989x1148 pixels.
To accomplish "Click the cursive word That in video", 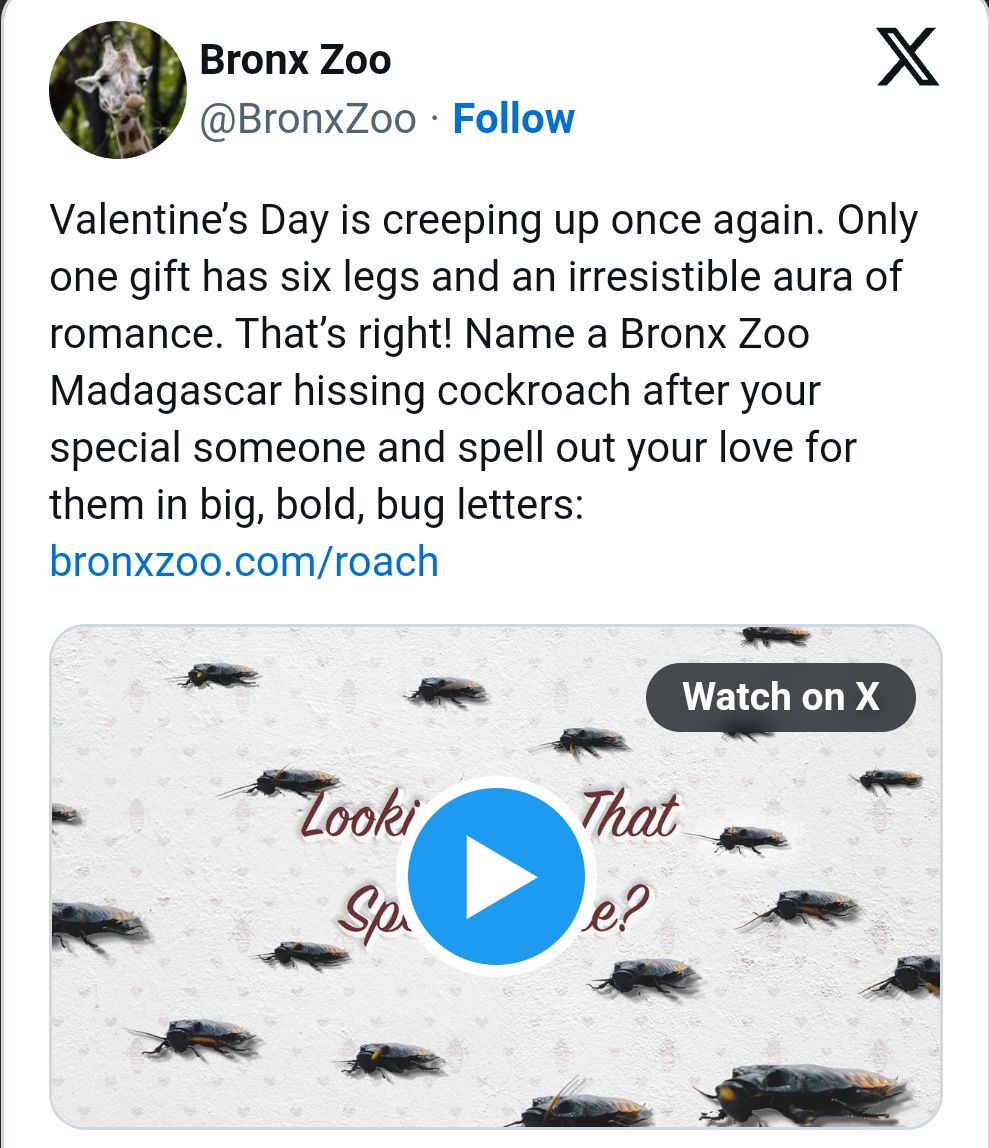I will point(630,815).
